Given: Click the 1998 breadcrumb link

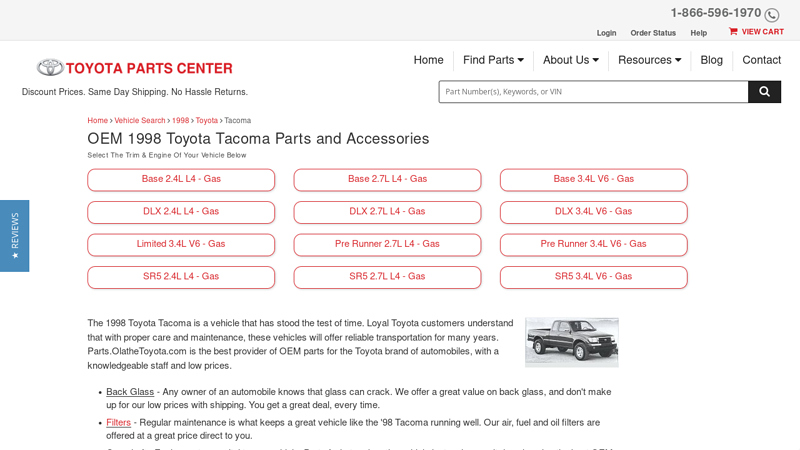Looking at the screenshot, I should click(180, 120).
